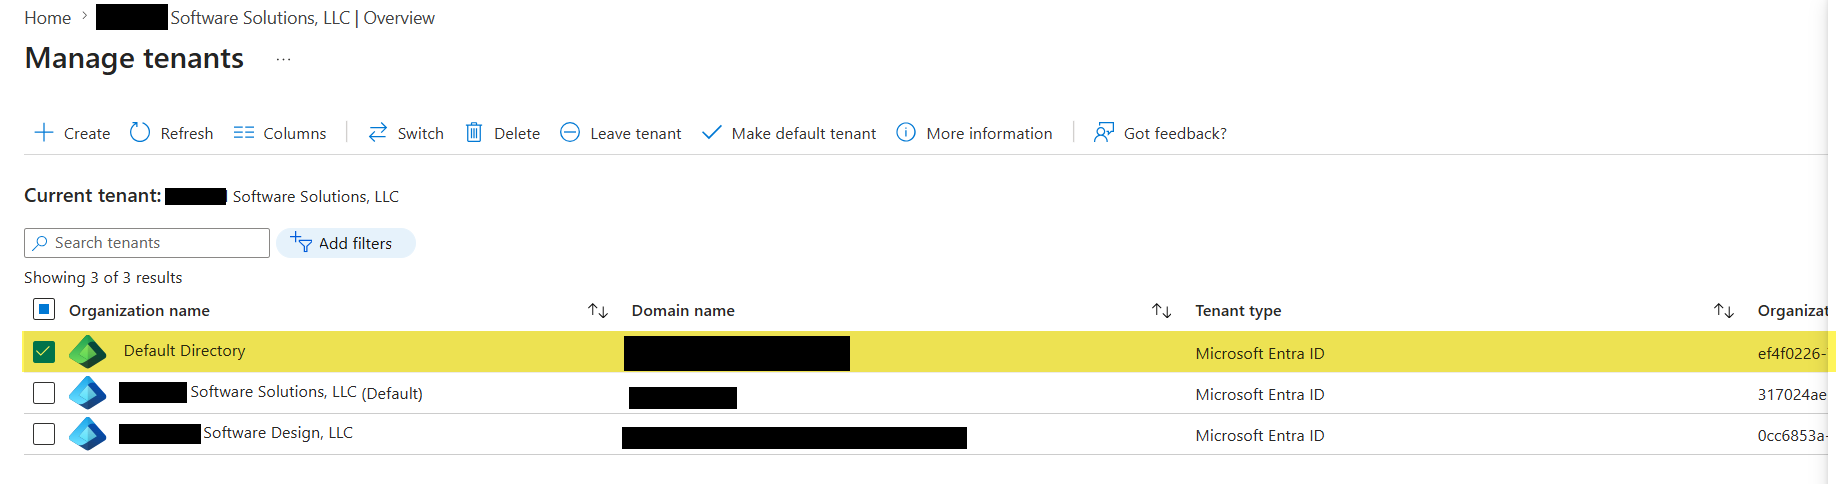Screen dimensions: 1836x484
Task: Click the Add filters funnel icon
Action: click(x=301, y=242)
